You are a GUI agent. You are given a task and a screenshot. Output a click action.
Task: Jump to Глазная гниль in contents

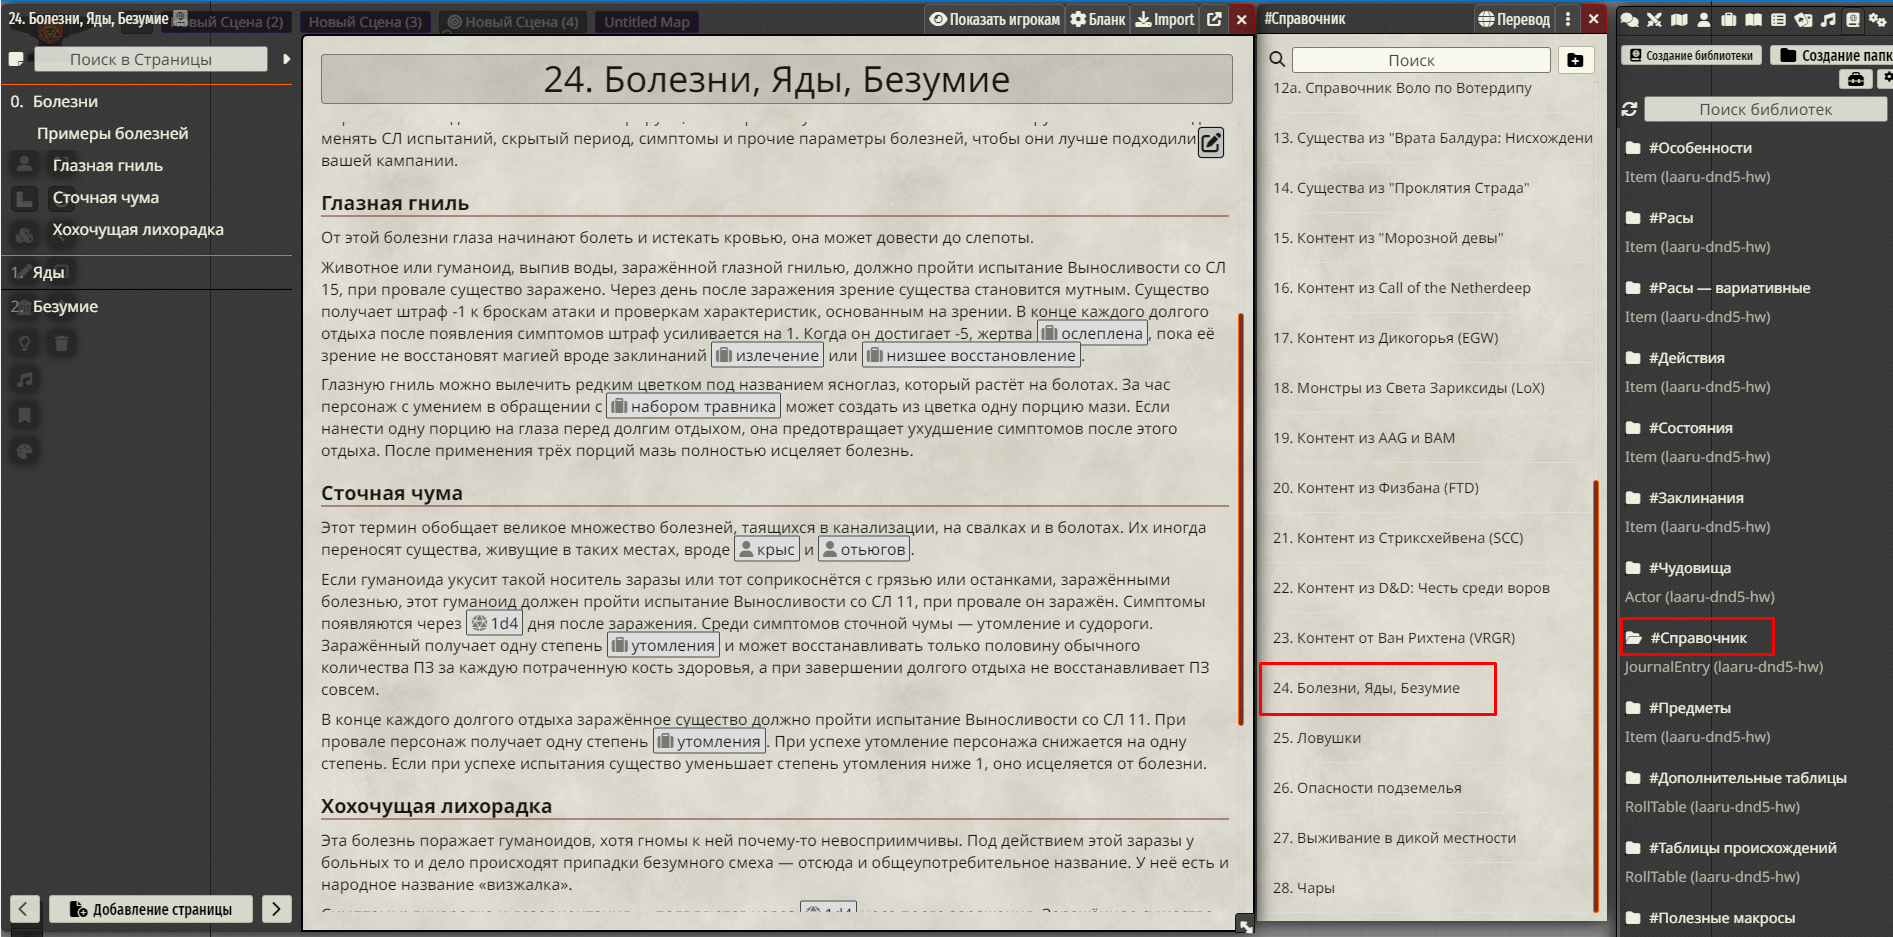pos(107,166)
